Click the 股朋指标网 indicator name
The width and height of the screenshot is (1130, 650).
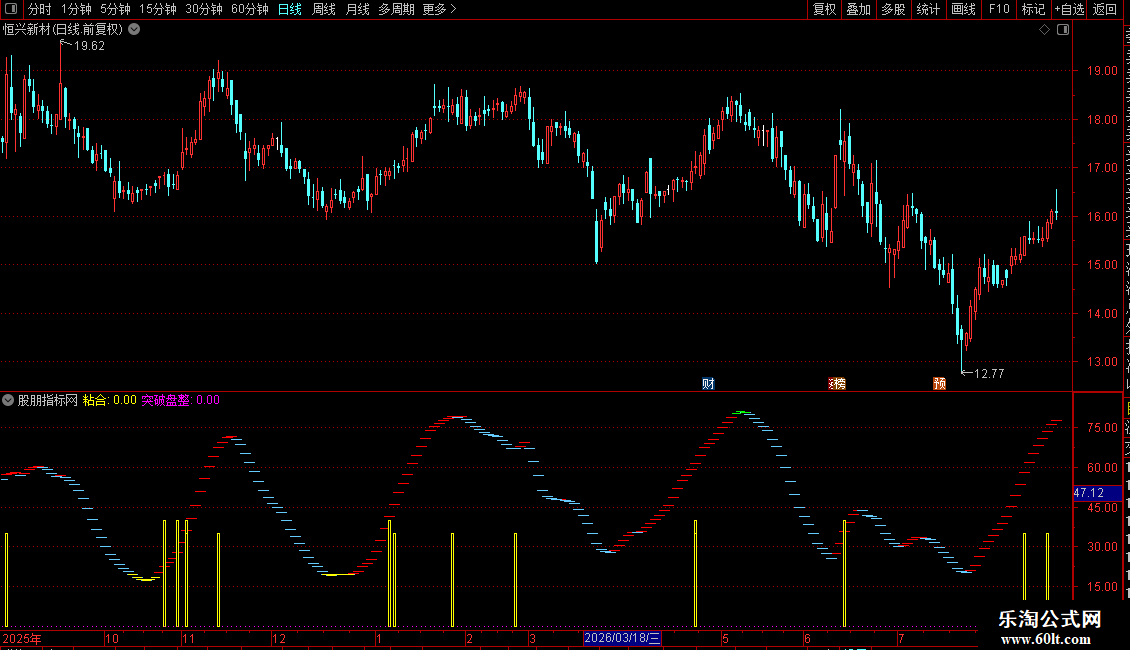48,400
